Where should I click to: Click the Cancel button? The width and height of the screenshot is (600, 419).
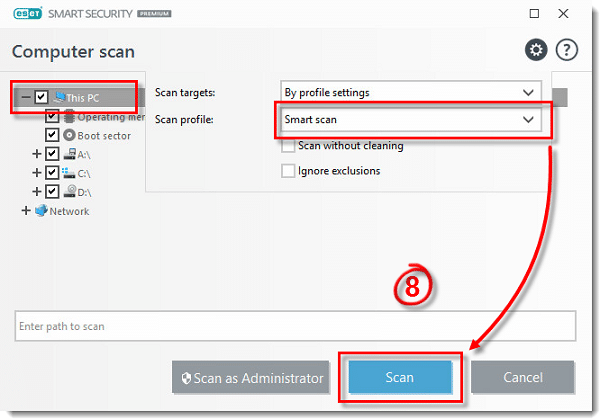pyautogui.click(x=523, y=377)
